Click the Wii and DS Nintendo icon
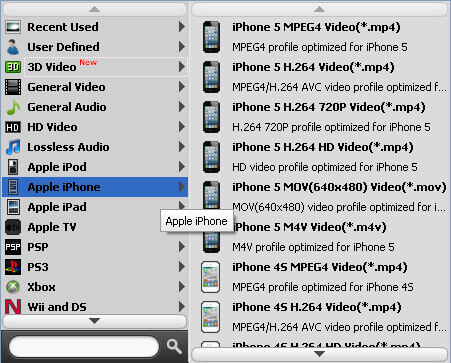 tap(13, 307)
